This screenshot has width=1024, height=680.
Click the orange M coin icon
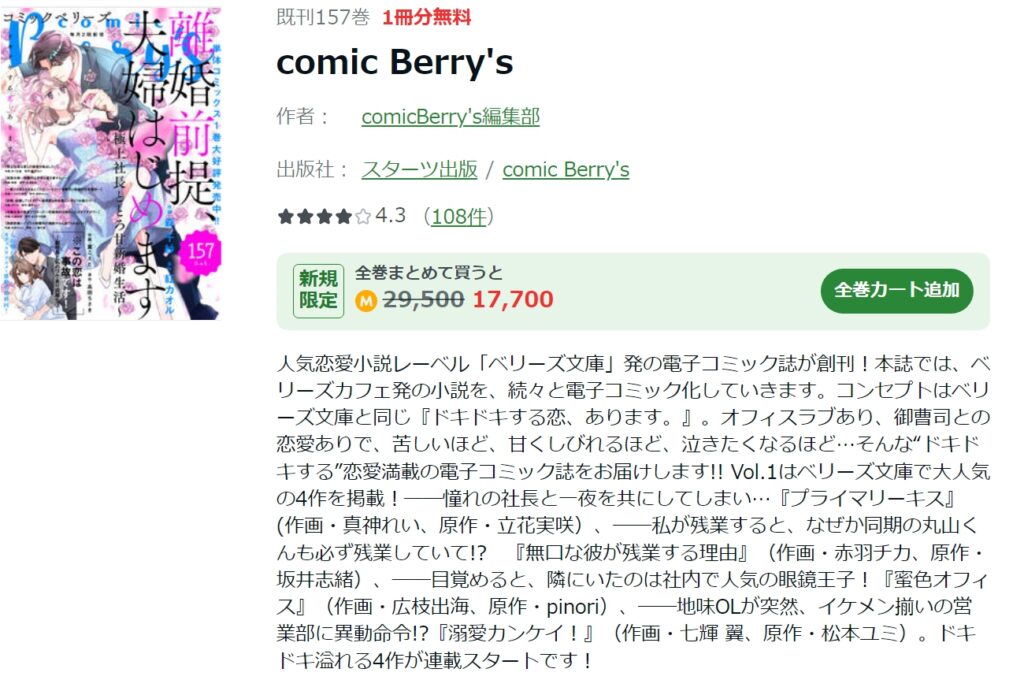366,300
